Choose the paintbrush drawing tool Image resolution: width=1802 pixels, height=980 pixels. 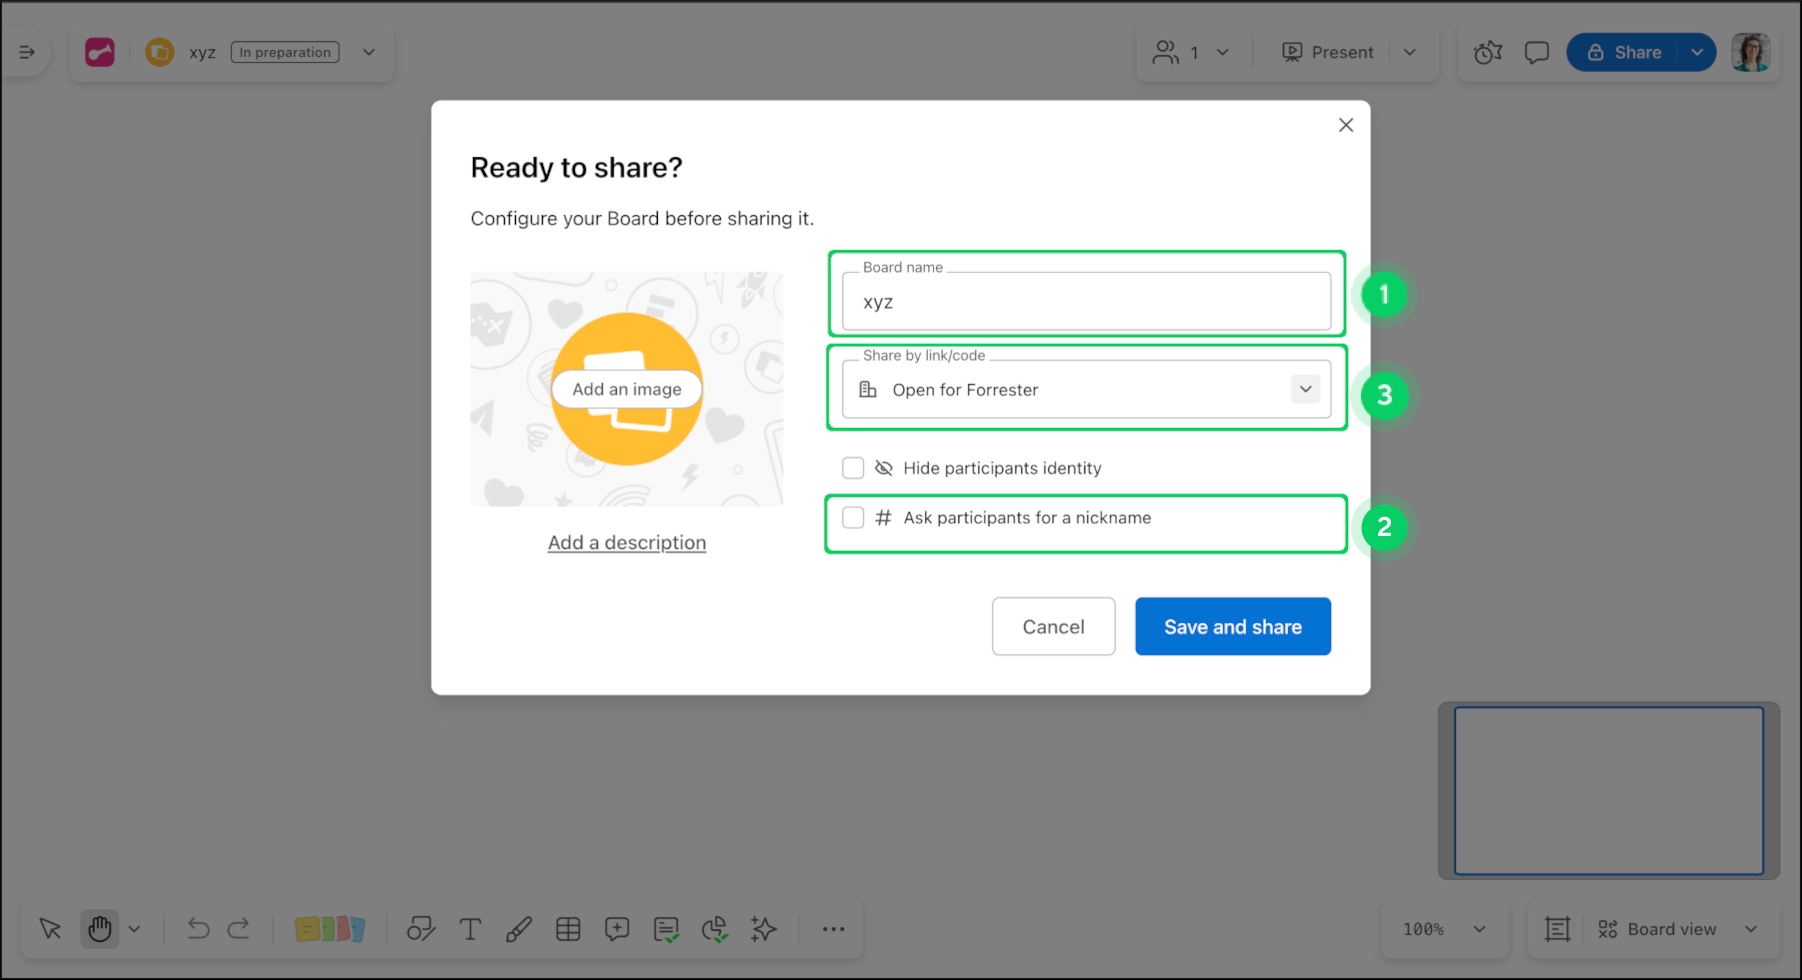click(x=519, y=929)
